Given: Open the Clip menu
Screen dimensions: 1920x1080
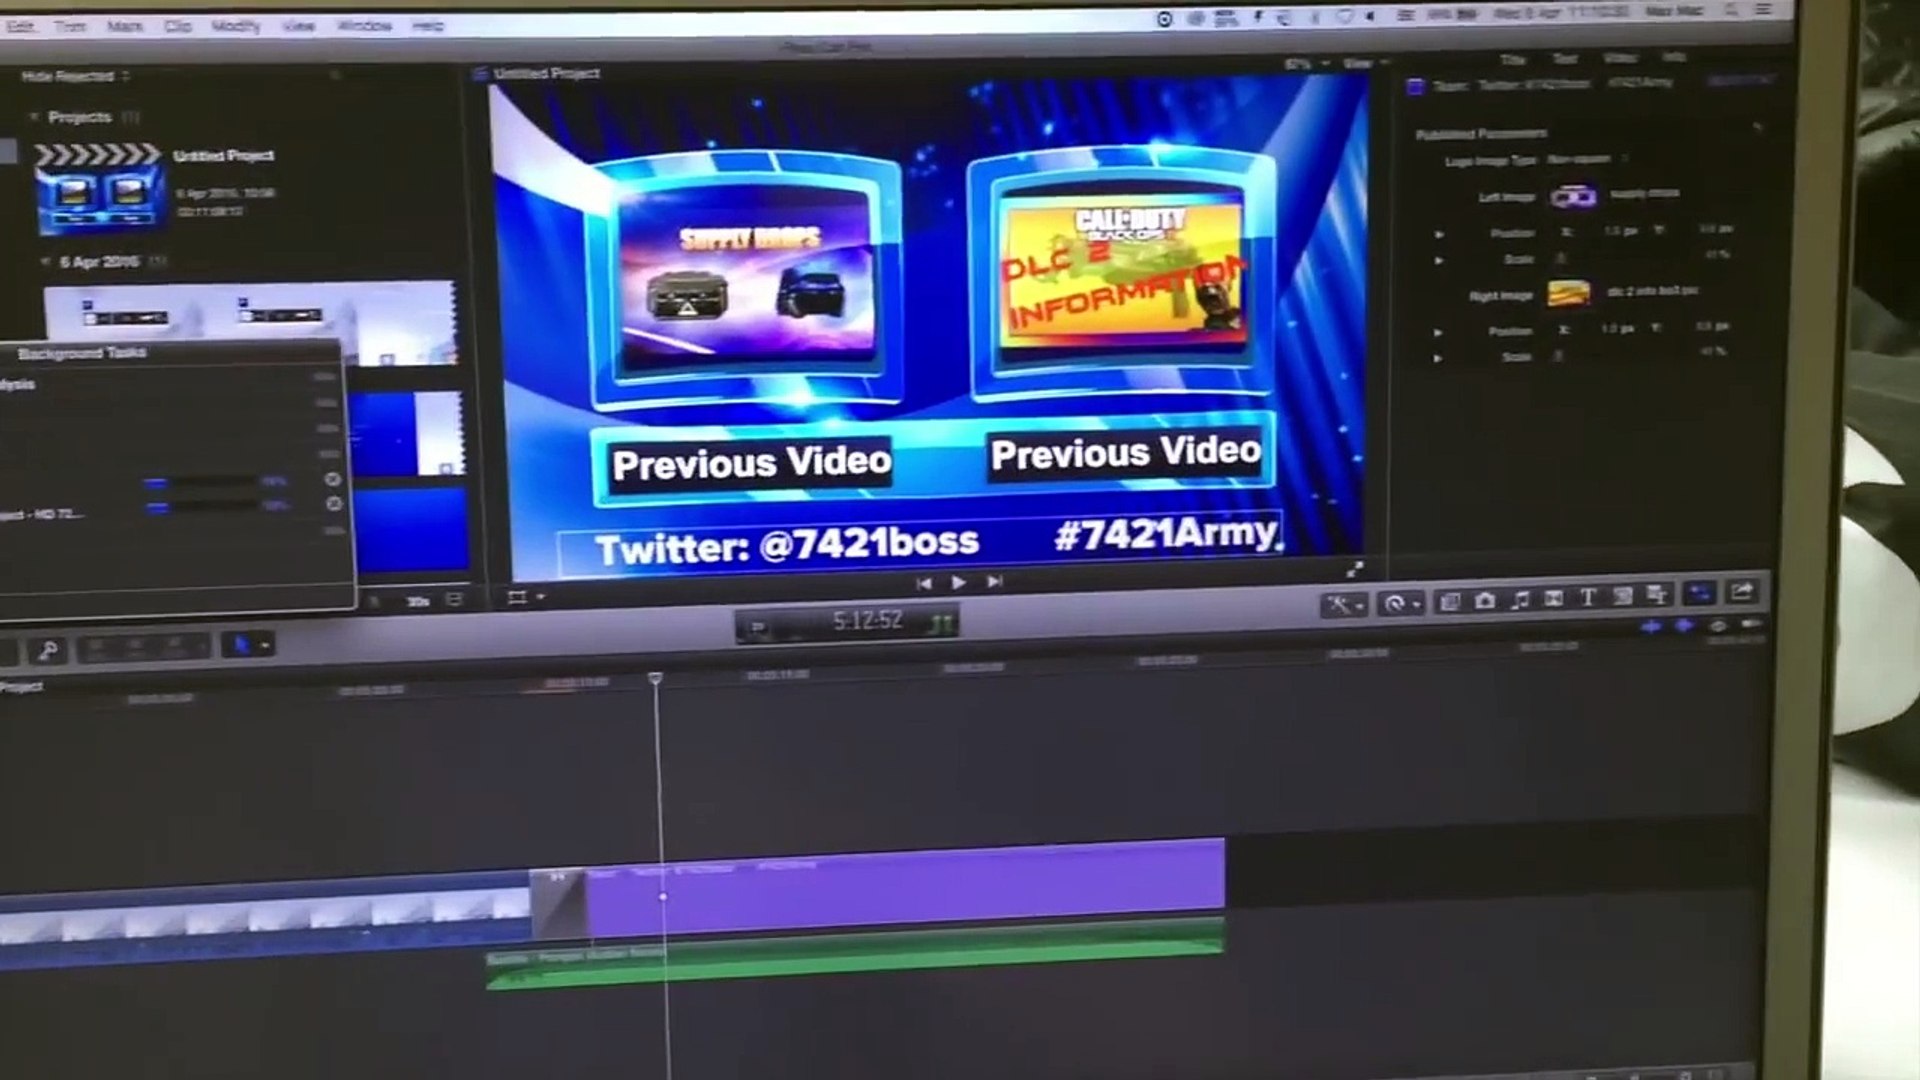Looking at the screenshot, I should click(x=177, y=26).
